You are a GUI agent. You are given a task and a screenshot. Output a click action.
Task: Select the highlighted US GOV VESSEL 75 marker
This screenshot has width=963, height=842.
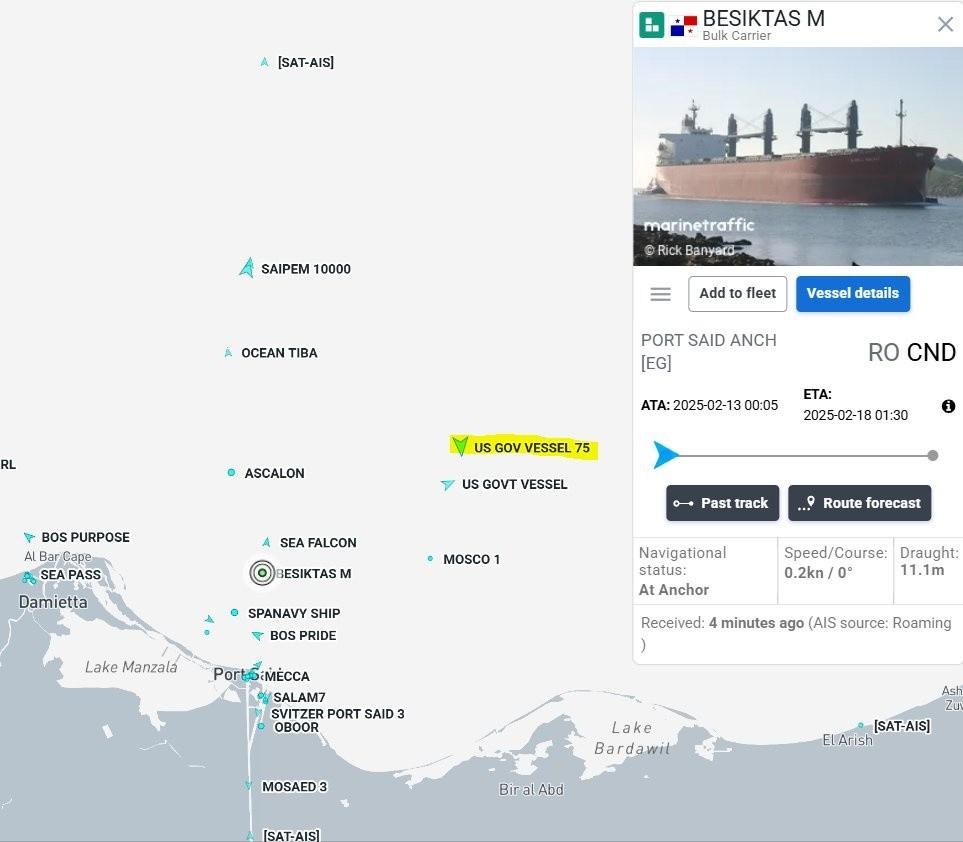pos(460,446)
